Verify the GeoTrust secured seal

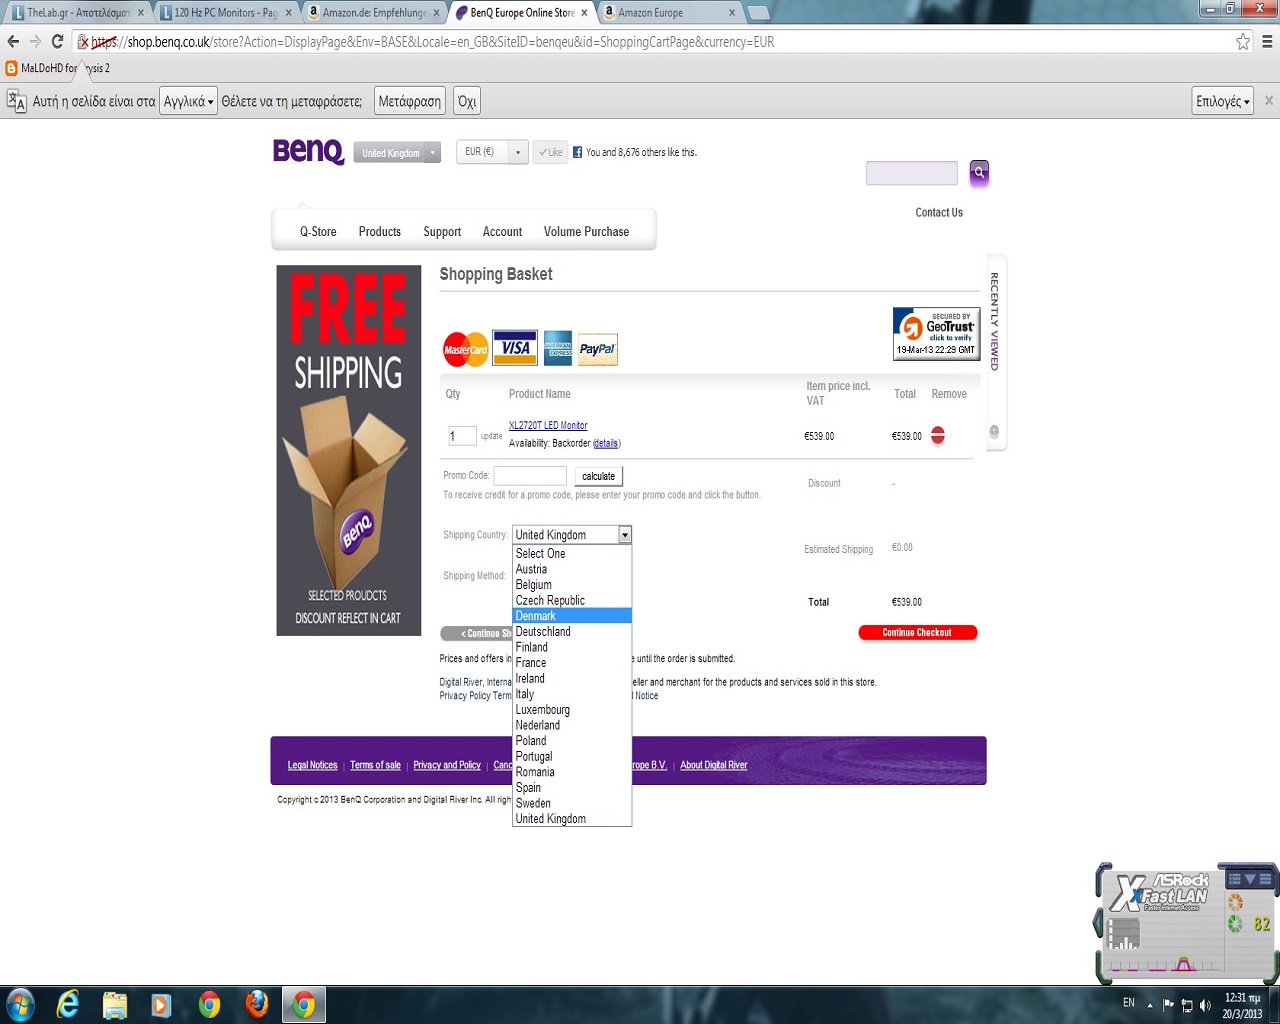click(x=936, y=333)
